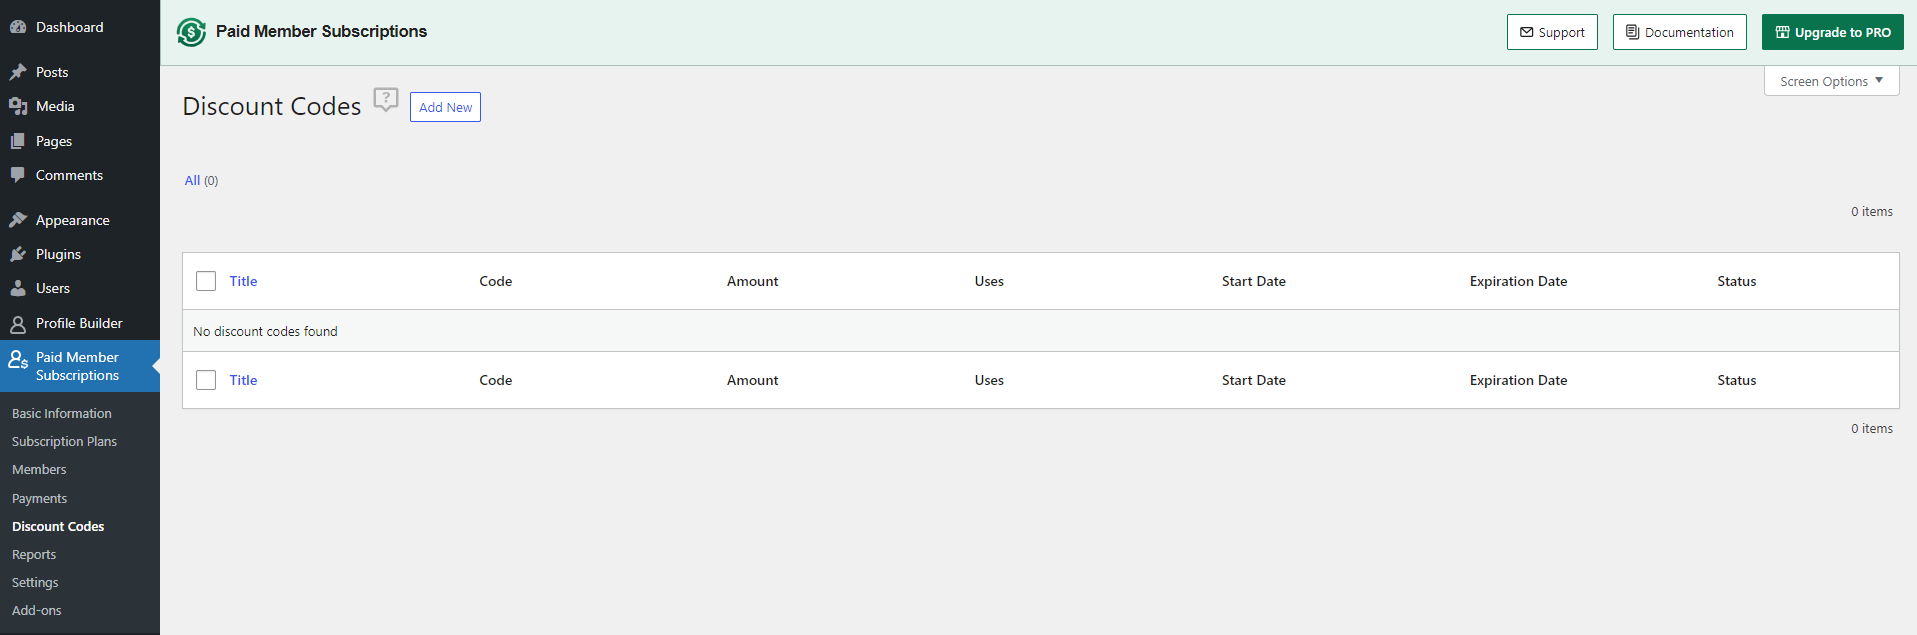Click the Dashboard gauge icon
Viewport: 1917px width, 635px height.
pos(18,27)
